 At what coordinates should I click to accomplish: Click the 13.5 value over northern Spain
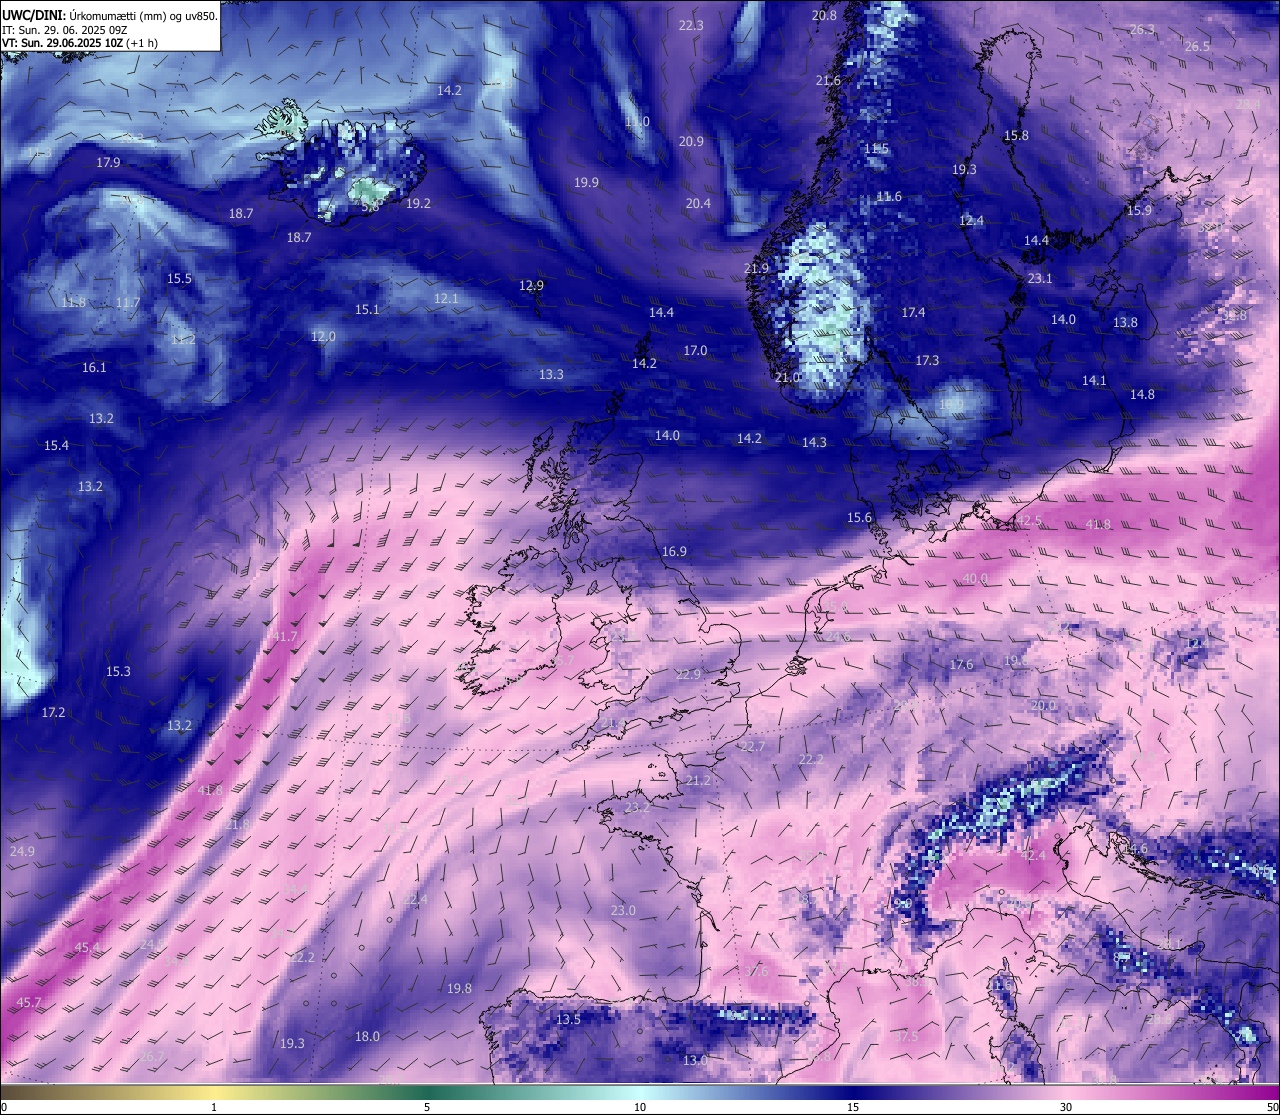pyautogui.click(x=568, y=1019)
